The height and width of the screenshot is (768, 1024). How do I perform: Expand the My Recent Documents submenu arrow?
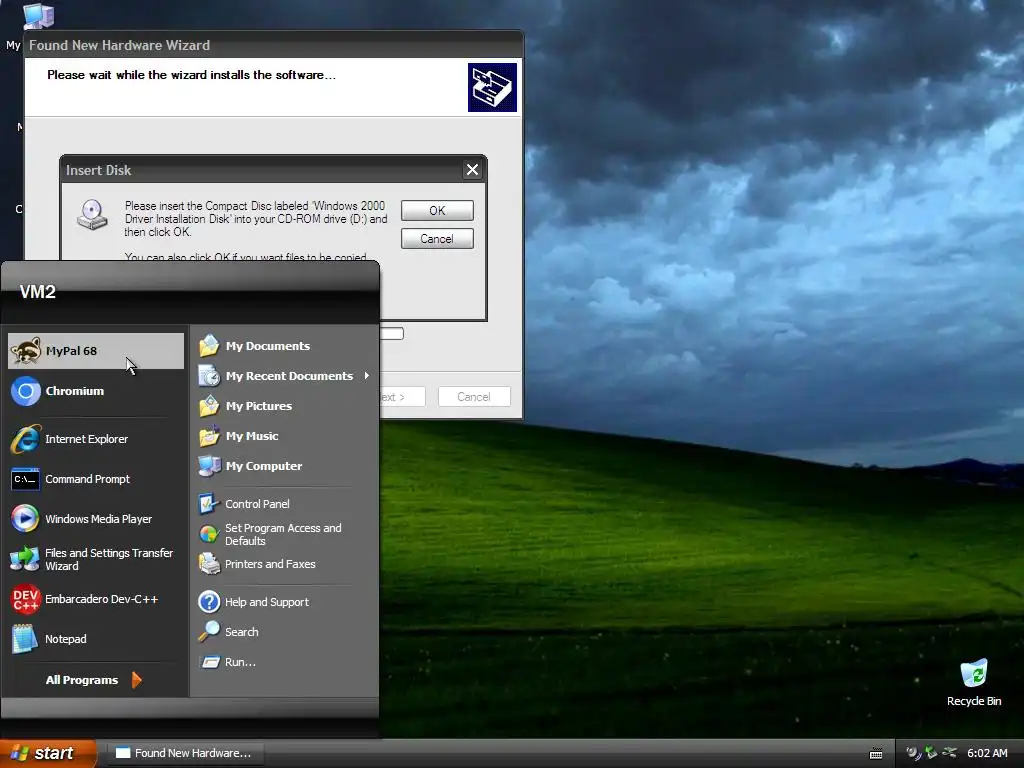coord(366,376)
